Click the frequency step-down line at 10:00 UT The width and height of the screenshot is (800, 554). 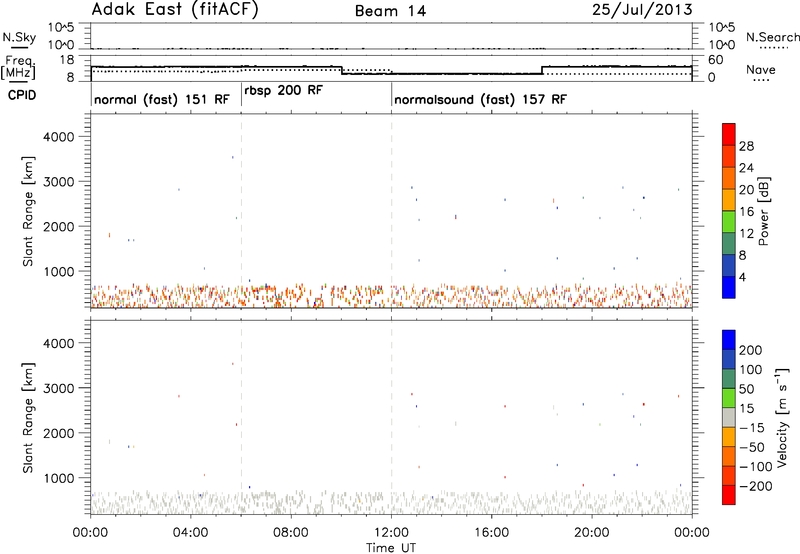tap(342, 70)
